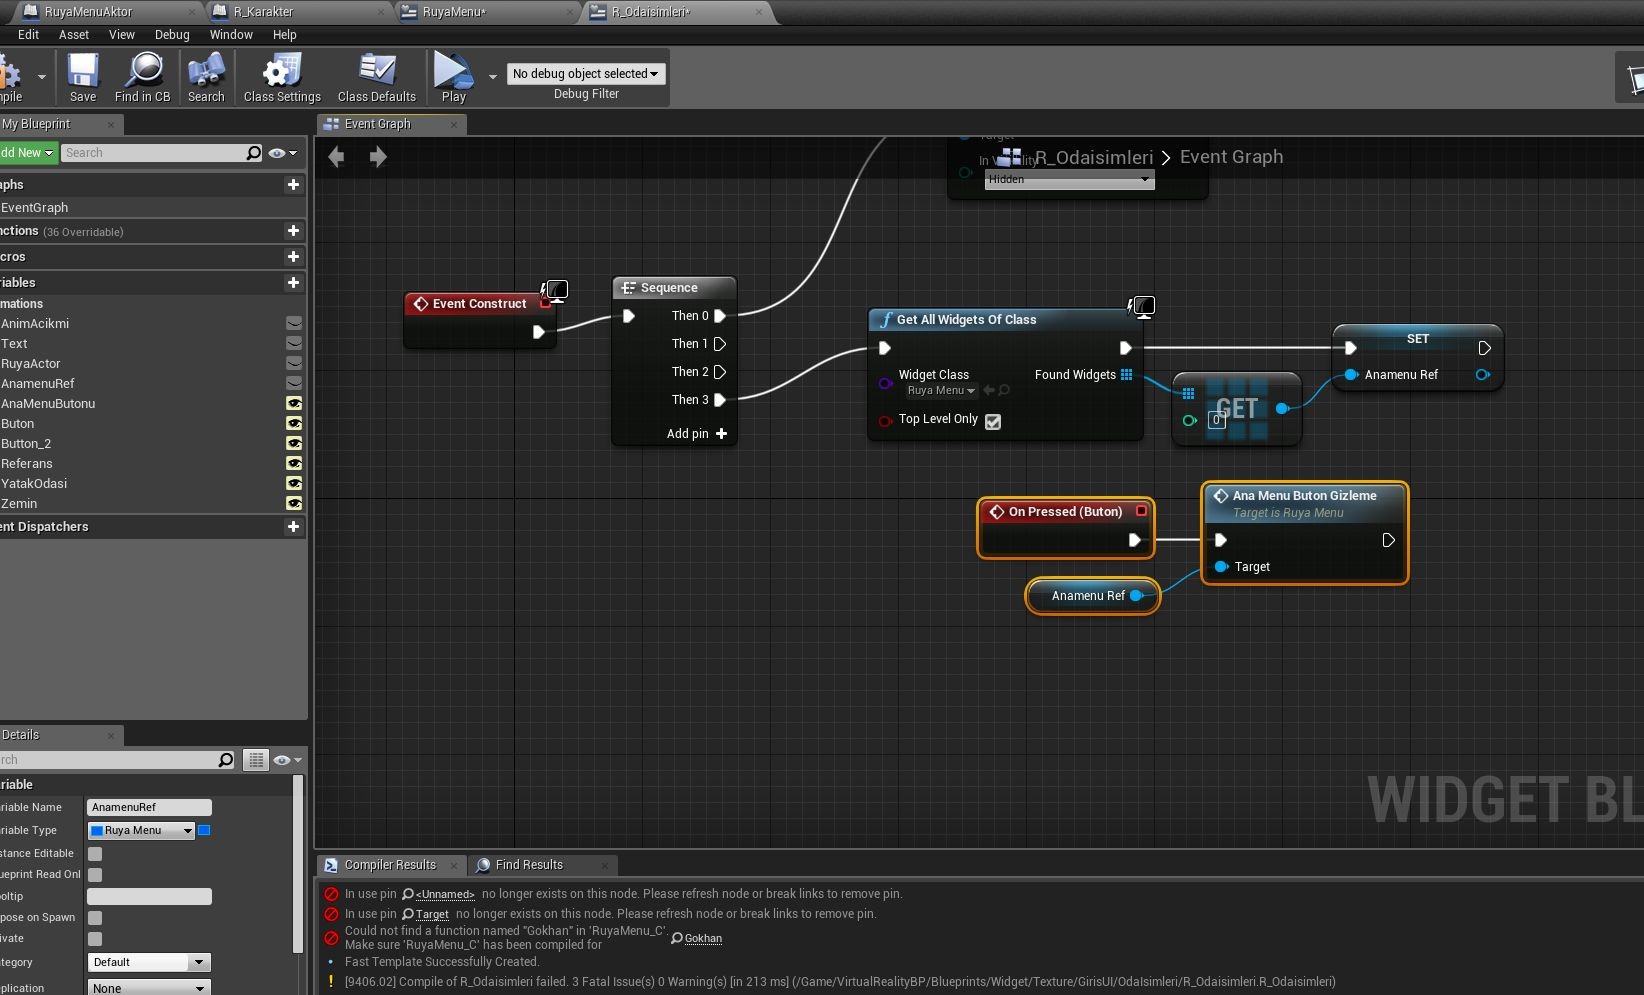Toggle visibility eye for AnaMenuButonu variable
Viewport: 1644px width, 995px height.
tap(294, 404)
